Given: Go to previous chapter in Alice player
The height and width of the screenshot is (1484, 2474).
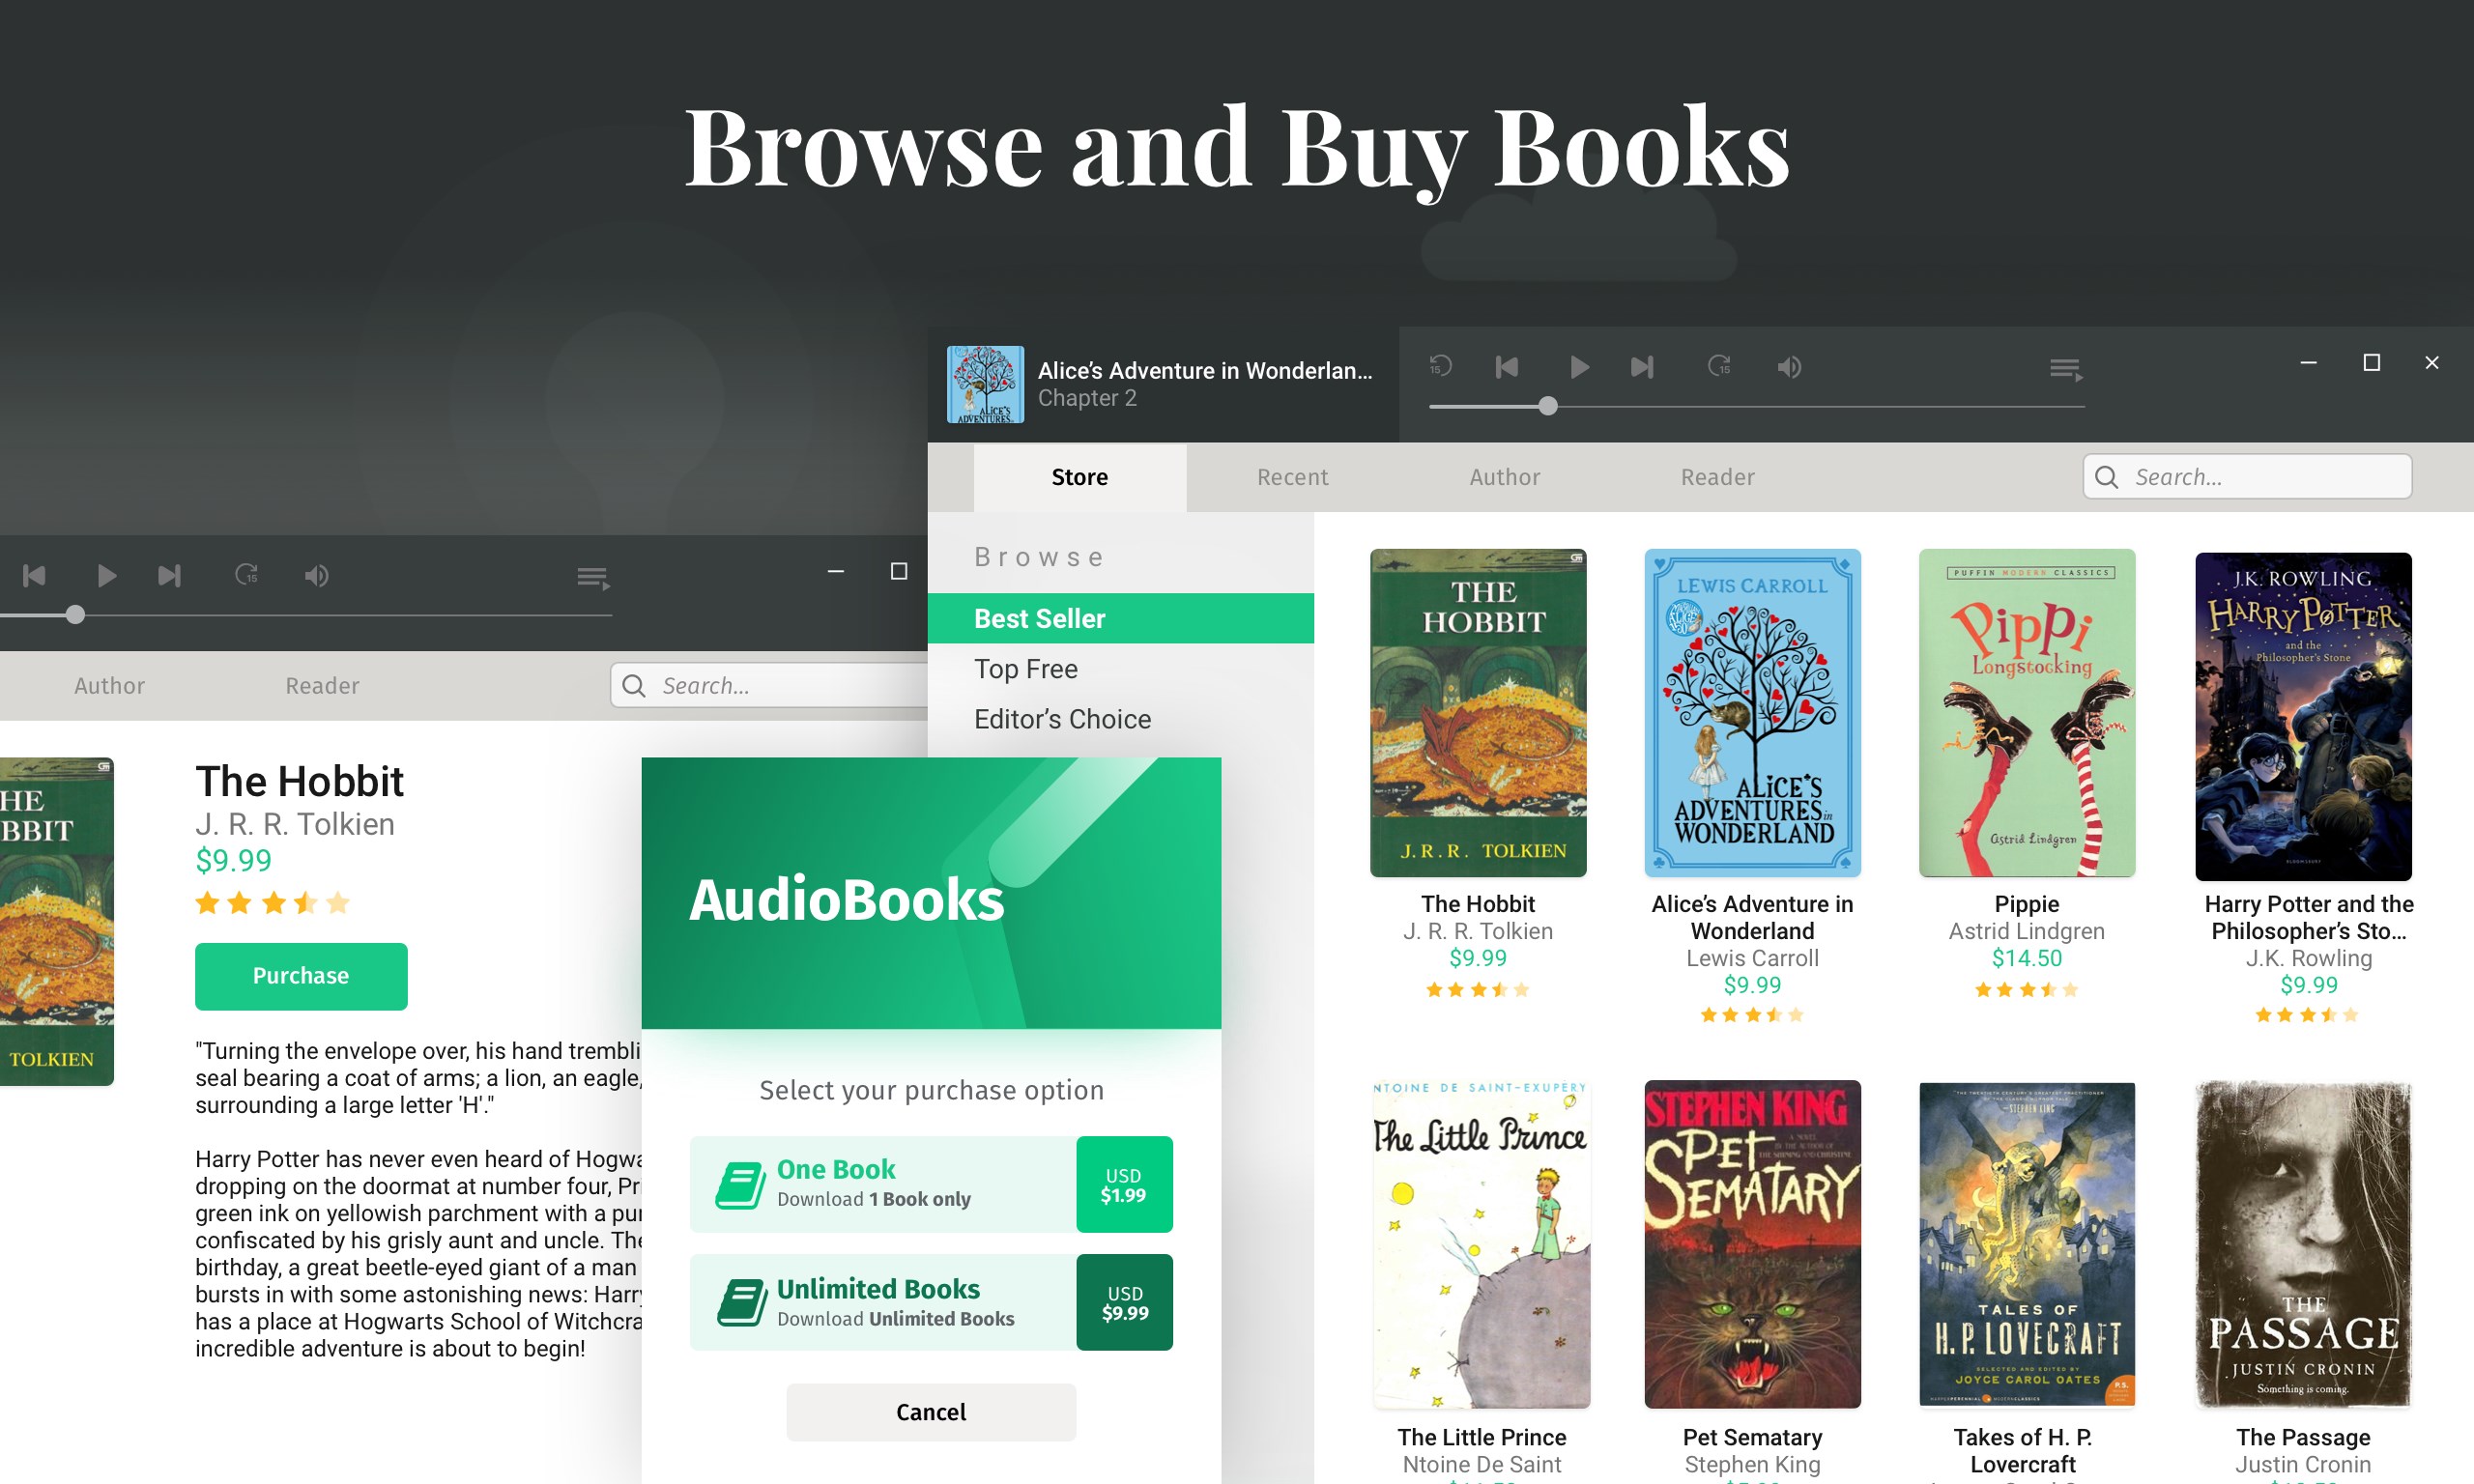Looking at the screenshot, I should [1507, 367].
